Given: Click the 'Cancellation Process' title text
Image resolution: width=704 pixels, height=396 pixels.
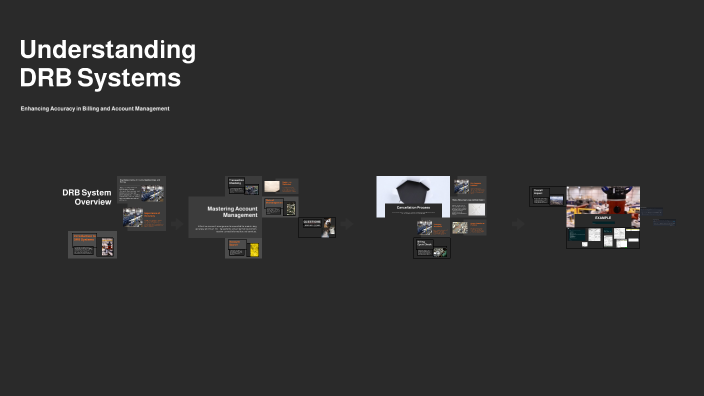Looking at the screenshot, I should click(x=413, y=208).
